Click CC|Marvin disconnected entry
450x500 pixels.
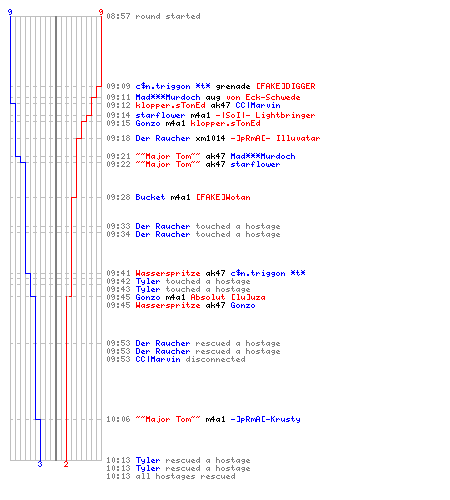[x=190, y=359]
